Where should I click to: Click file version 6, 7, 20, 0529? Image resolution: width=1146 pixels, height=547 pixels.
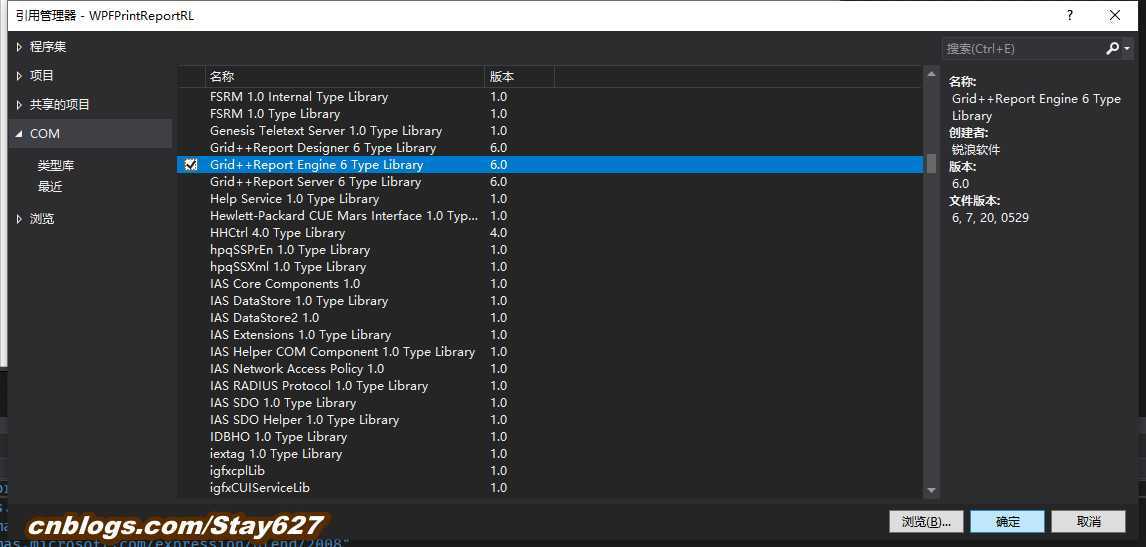coord(990,218)
